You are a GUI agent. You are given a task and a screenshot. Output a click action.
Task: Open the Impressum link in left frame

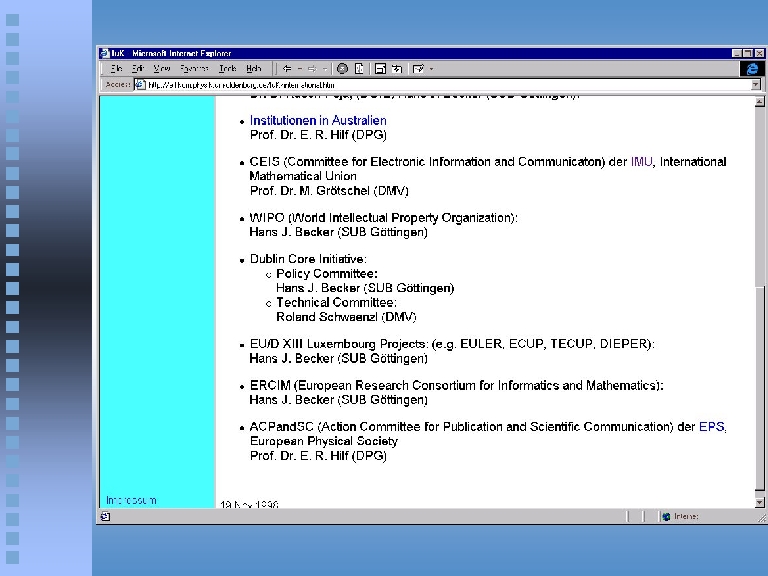click(x=131, y=500)
